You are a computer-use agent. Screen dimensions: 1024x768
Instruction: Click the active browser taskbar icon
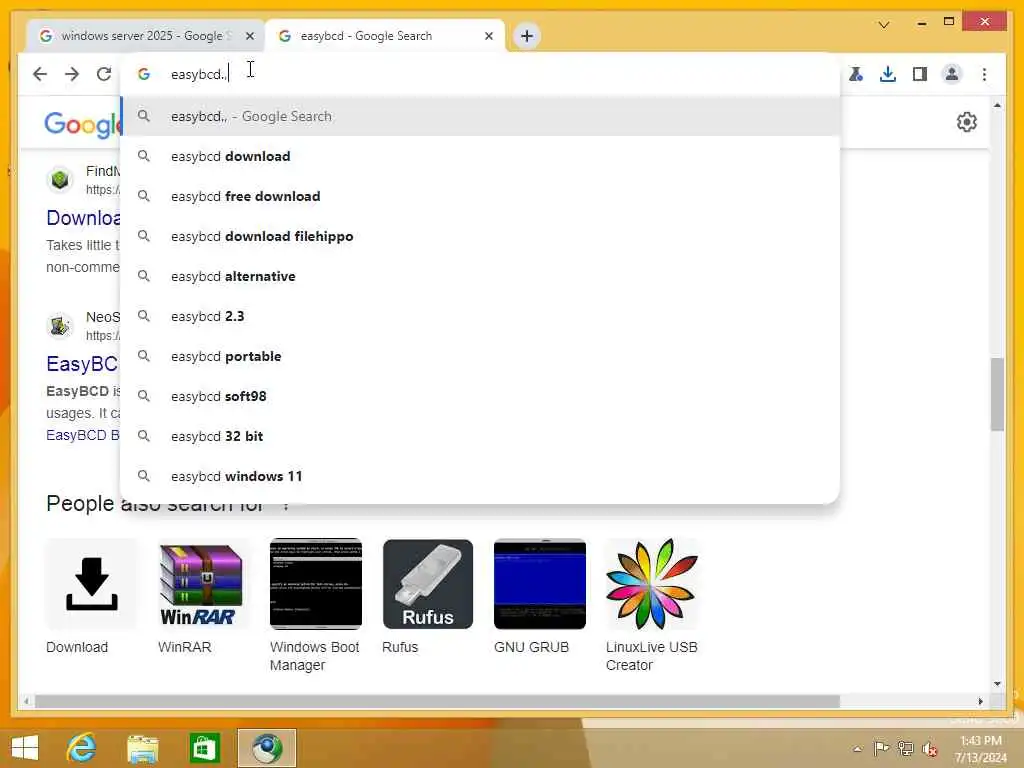266,748
